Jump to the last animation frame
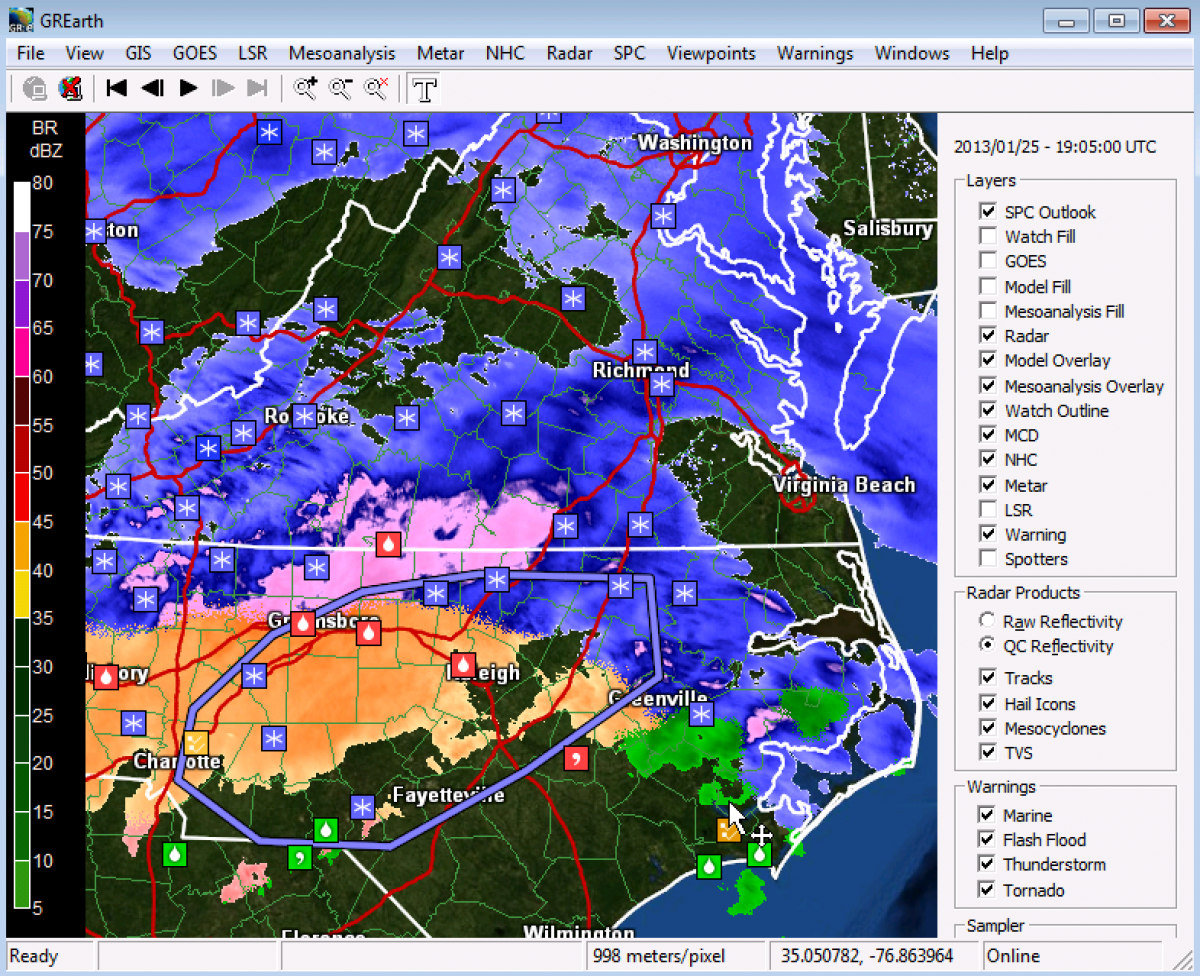The height and width of the screenshot is (976, 1200). (x=257, y=88)
